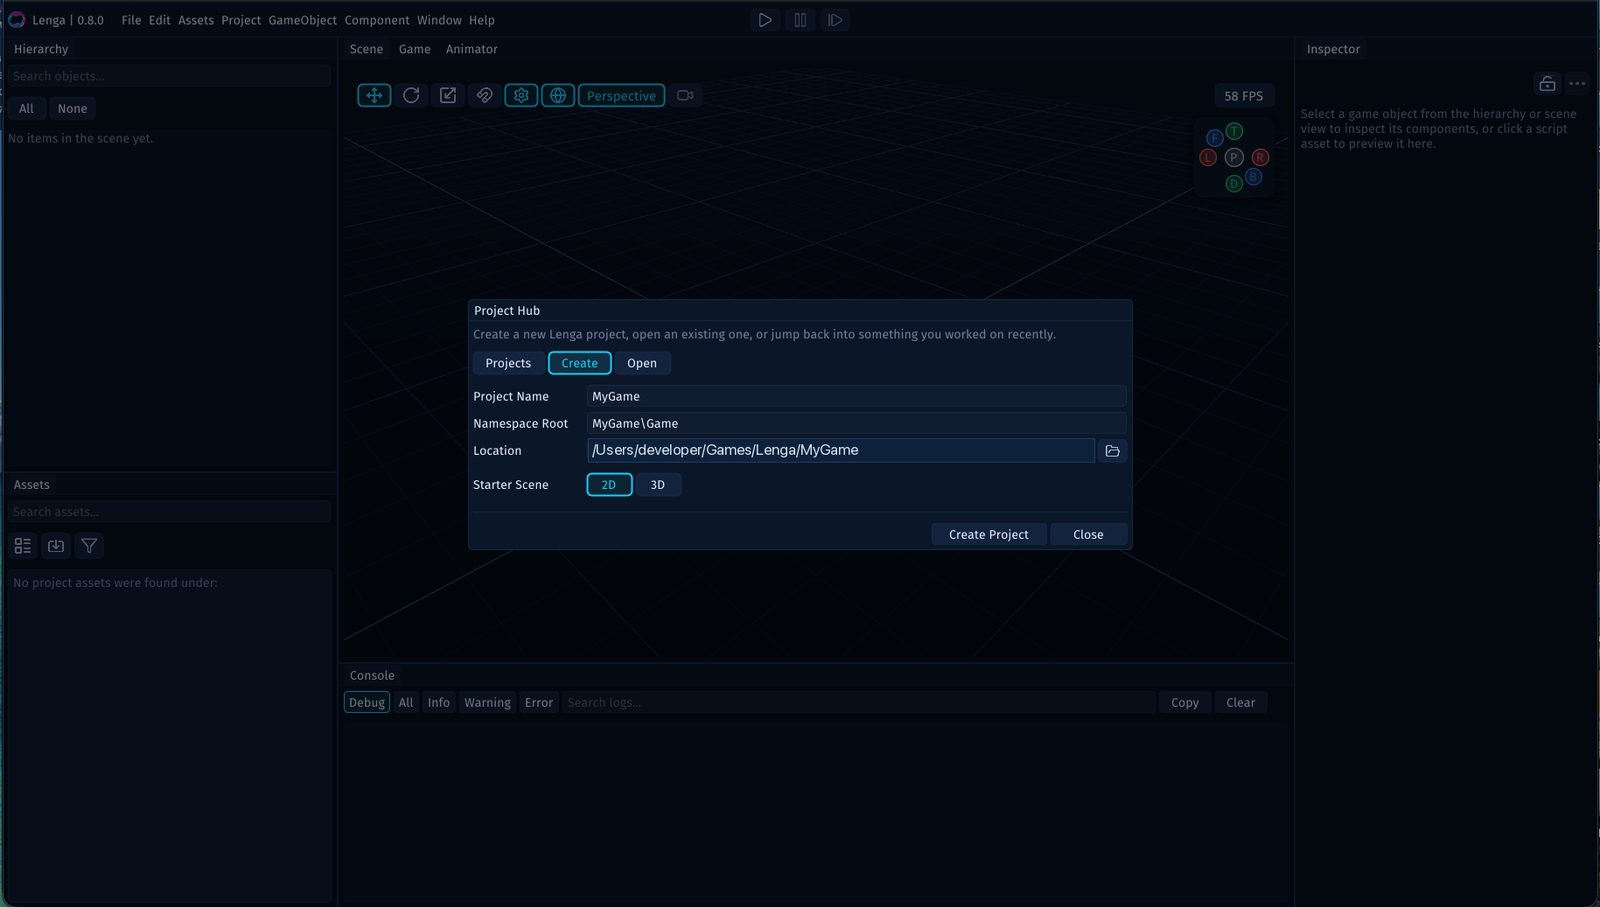Switch to the Scene tab
Image resolution: width=1600 pixels, height=907 pixels.
pyautogui.click(x=366, y=49)
